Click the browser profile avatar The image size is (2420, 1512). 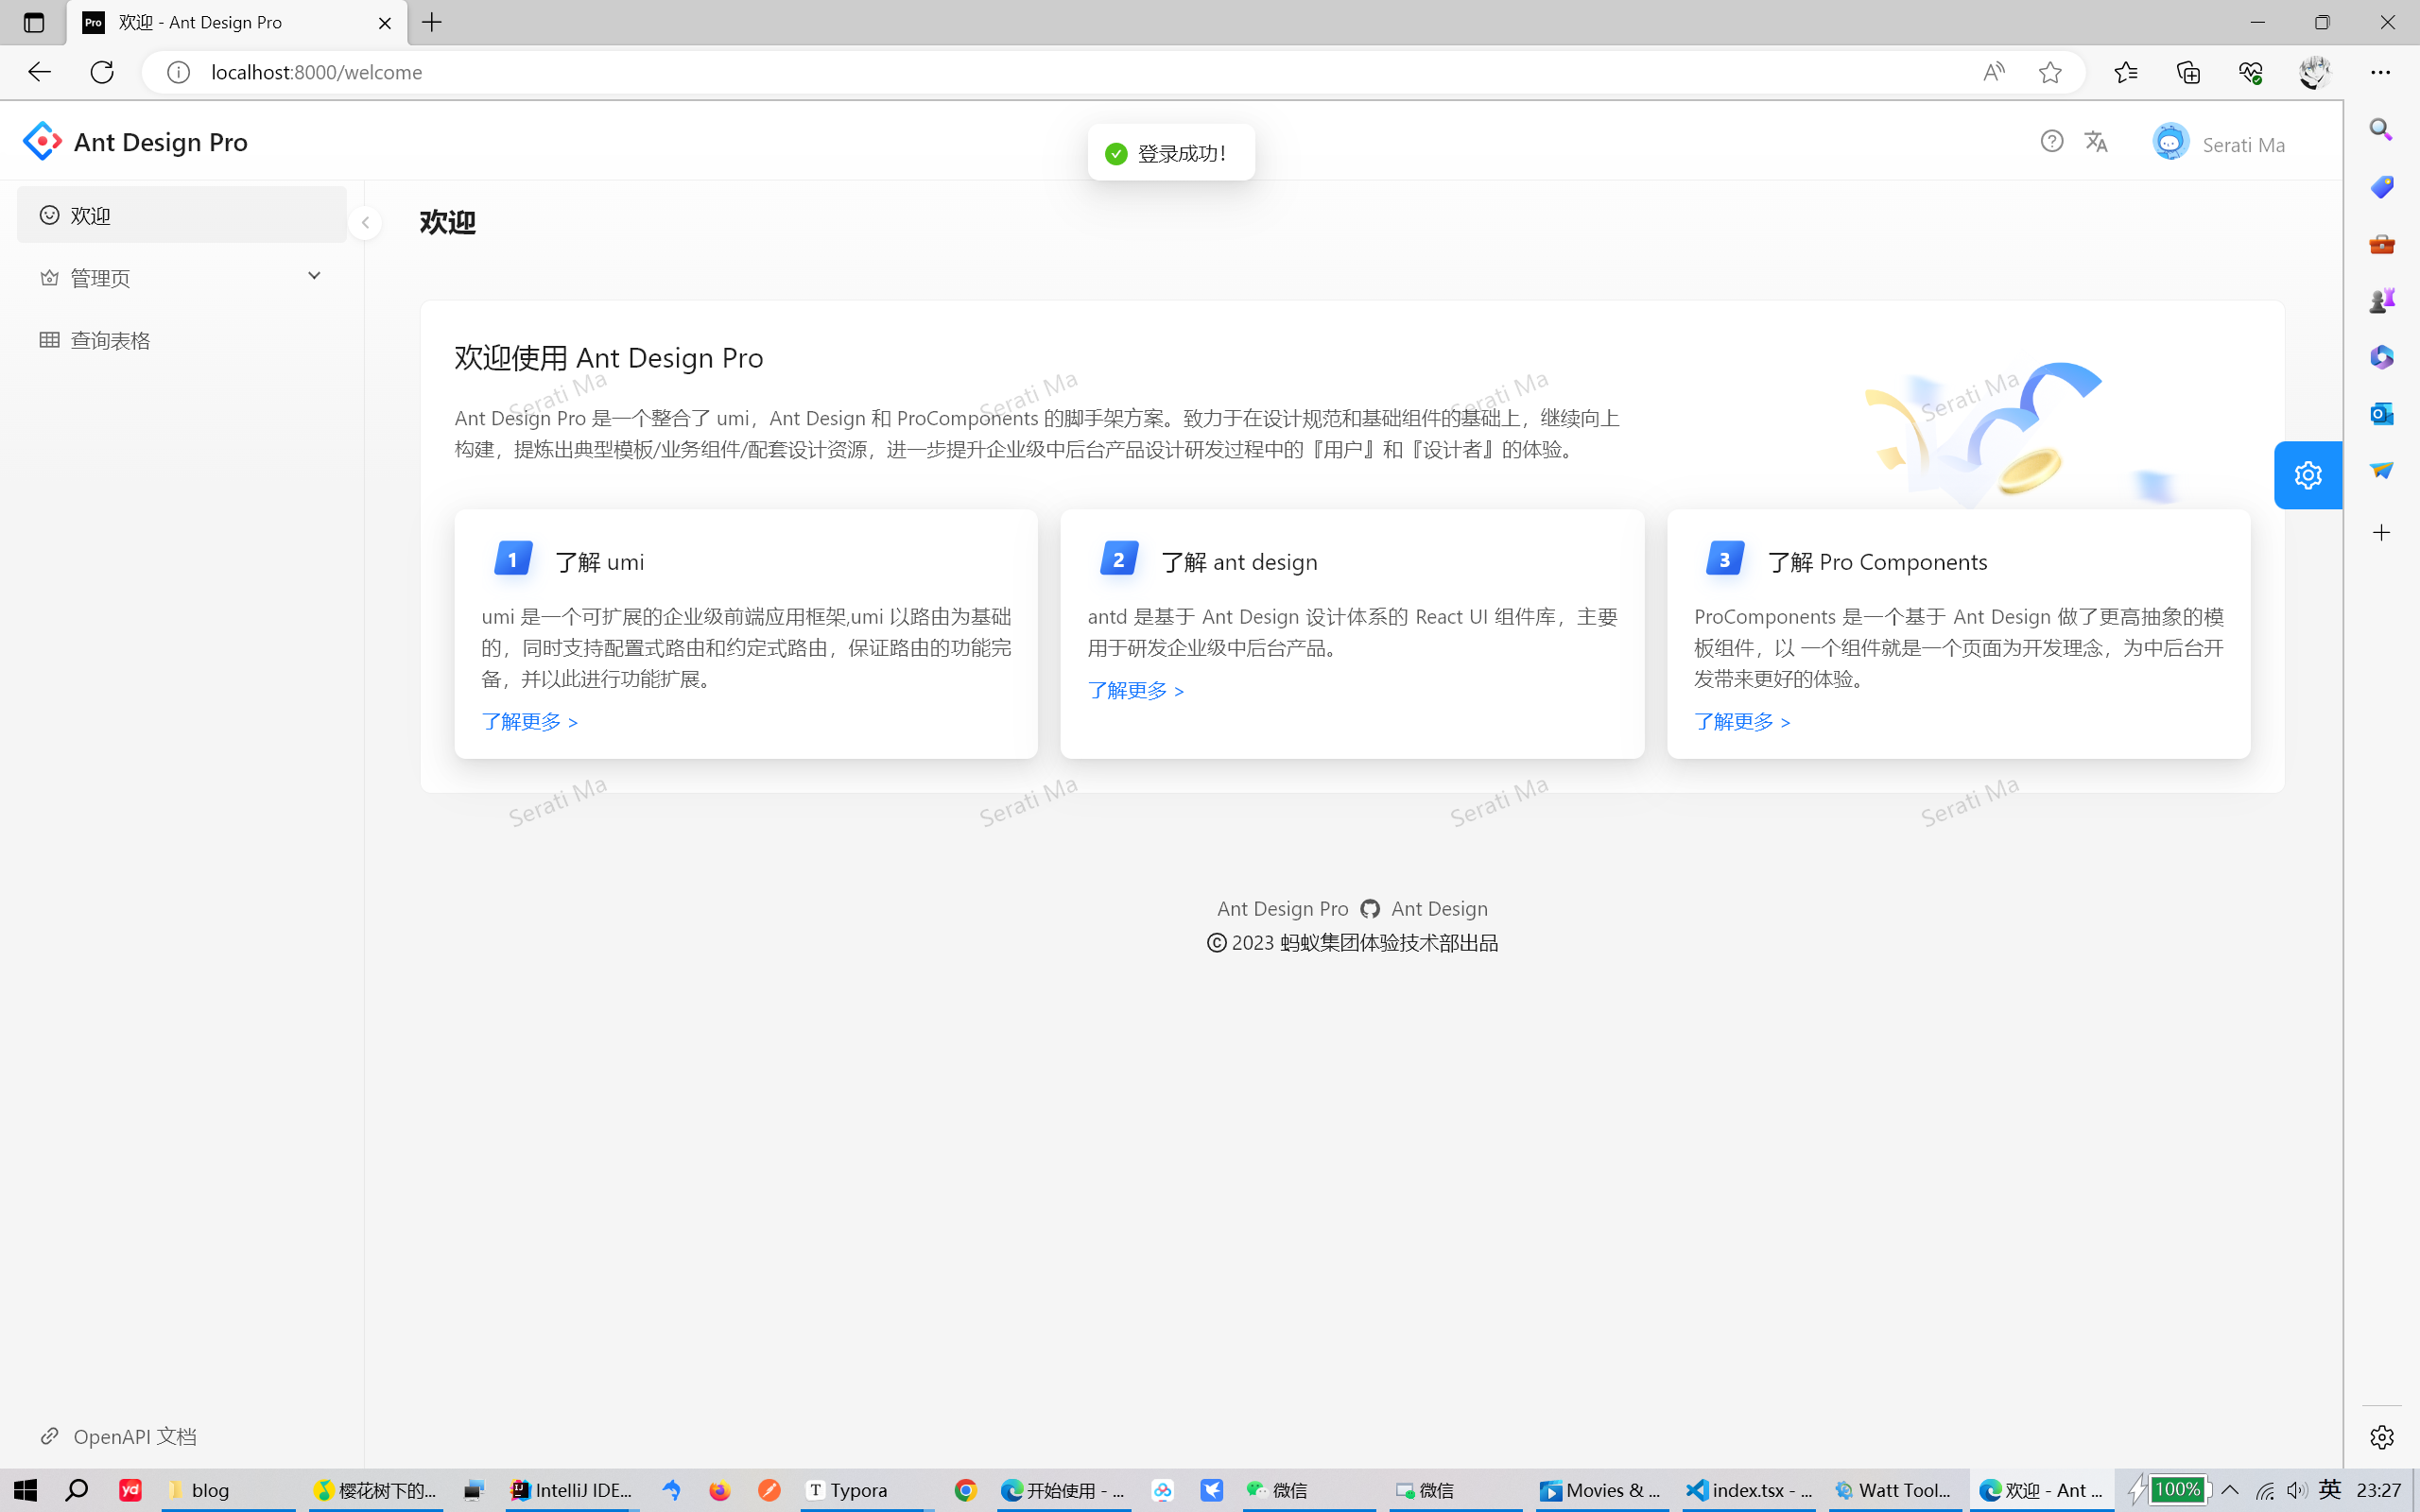pyautogui.click(x=2314, y=72)
